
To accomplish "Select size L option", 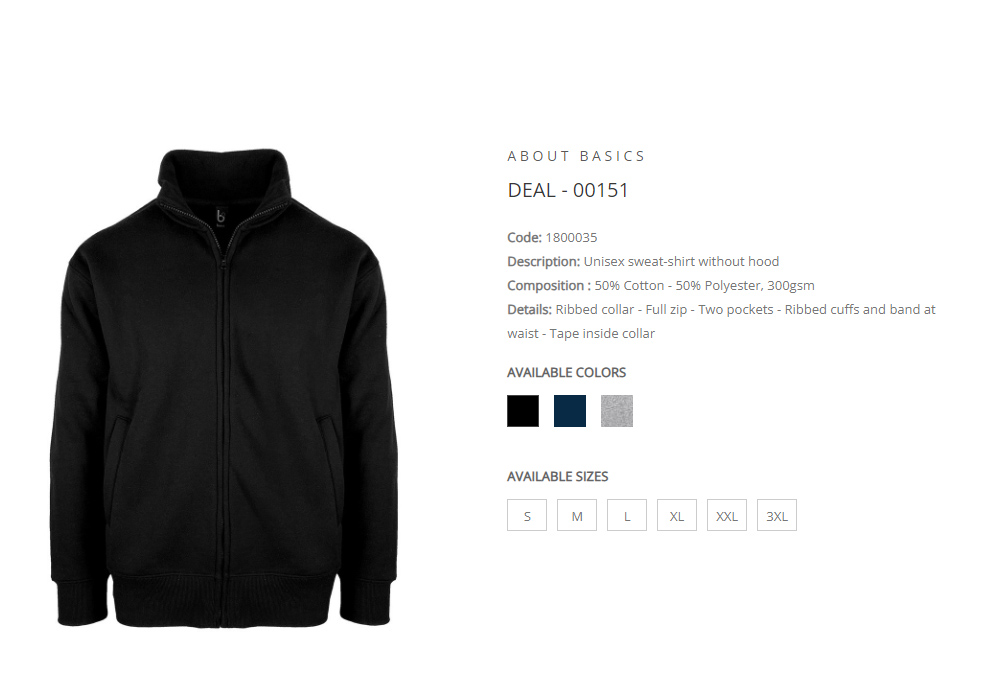I will tap(626, 515).
